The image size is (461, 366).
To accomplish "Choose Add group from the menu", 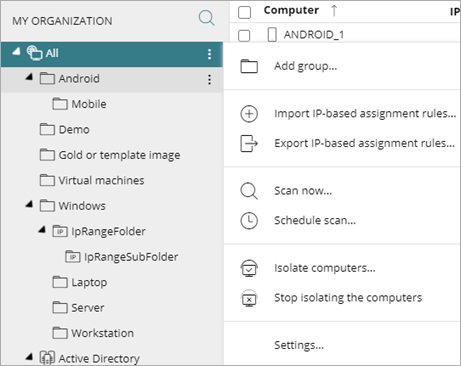I will coord(306,66).
